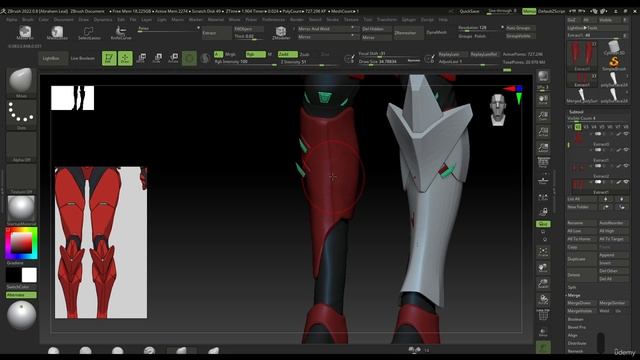Adjust the Draw Size slider
Screen dimensions: 640x360
coord(389,62)
